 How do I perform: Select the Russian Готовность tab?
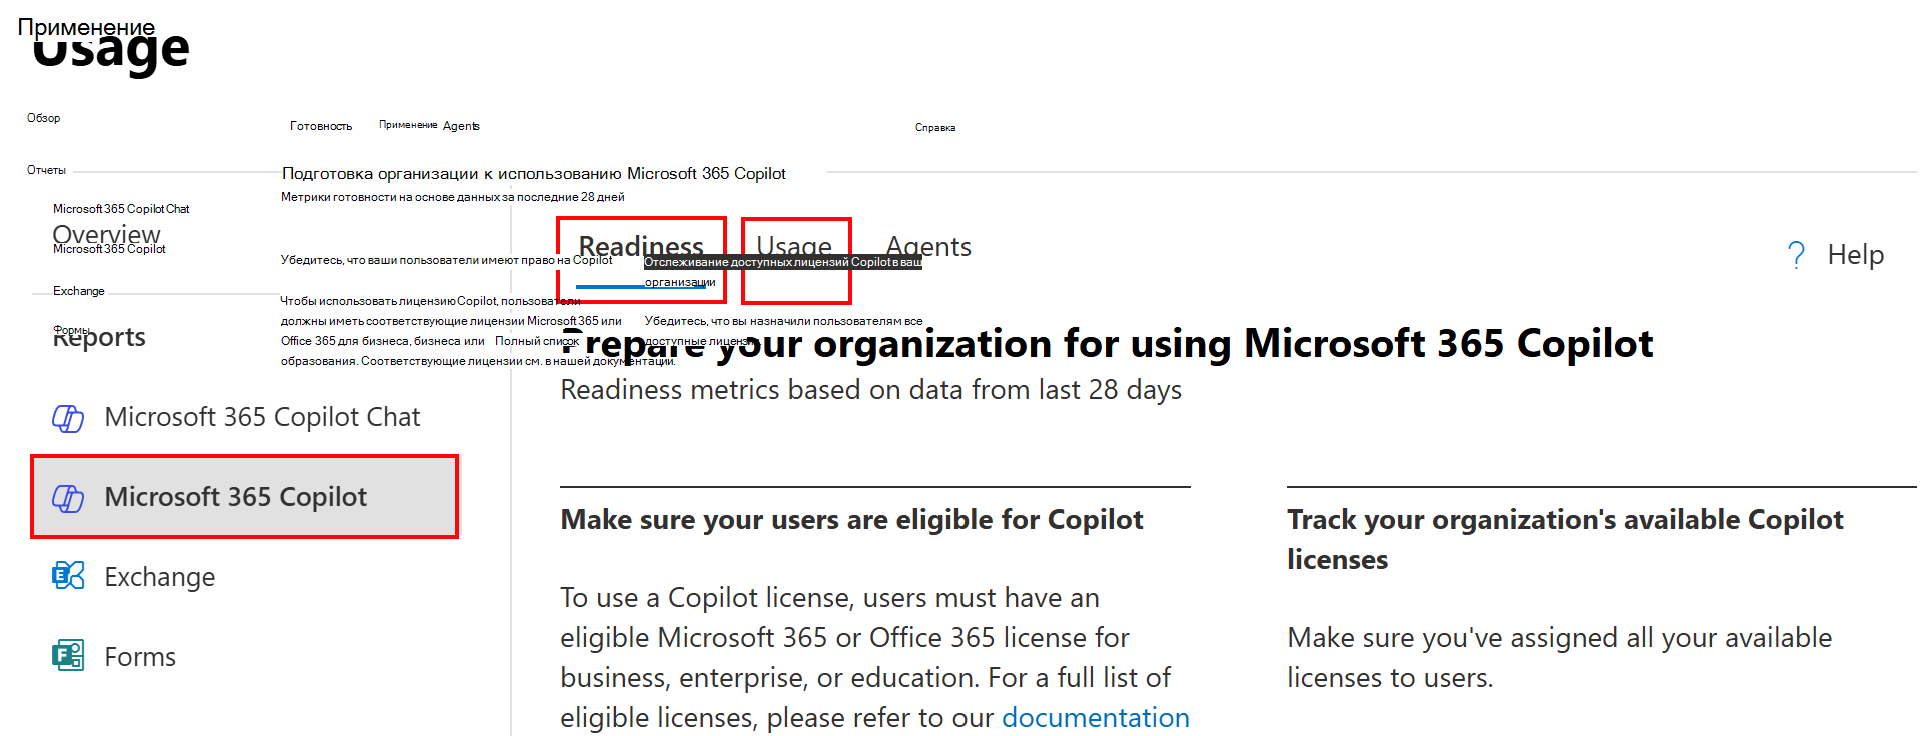[321, 126]
